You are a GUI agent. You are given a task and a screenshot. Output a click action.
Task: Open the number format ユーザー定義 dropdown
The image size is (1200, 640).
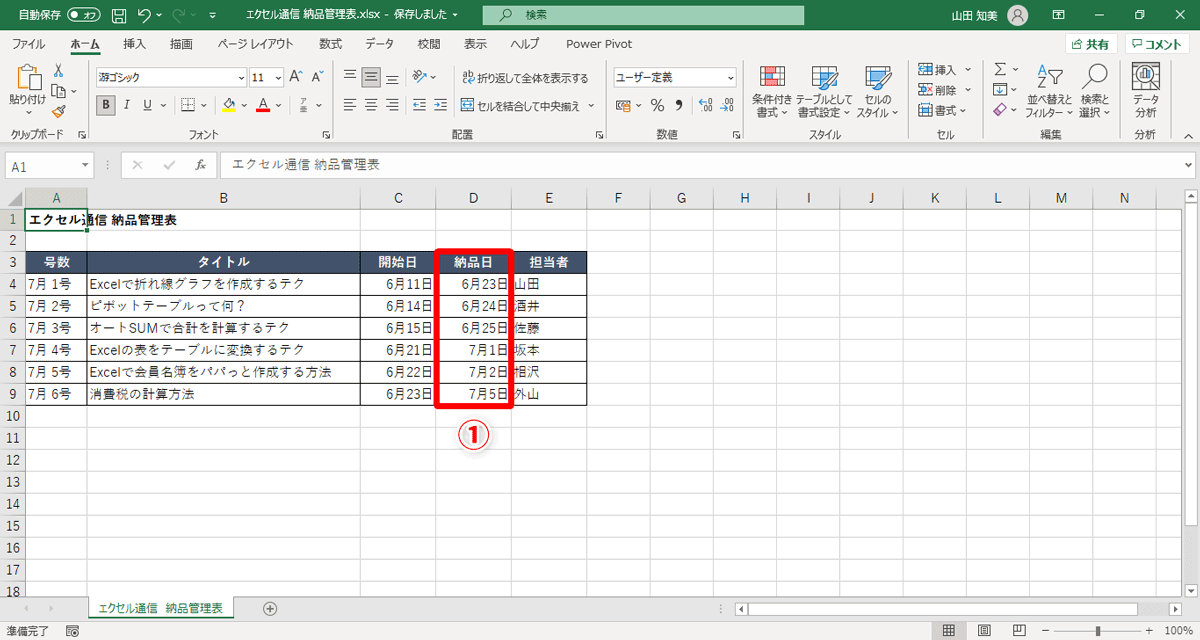731,77
